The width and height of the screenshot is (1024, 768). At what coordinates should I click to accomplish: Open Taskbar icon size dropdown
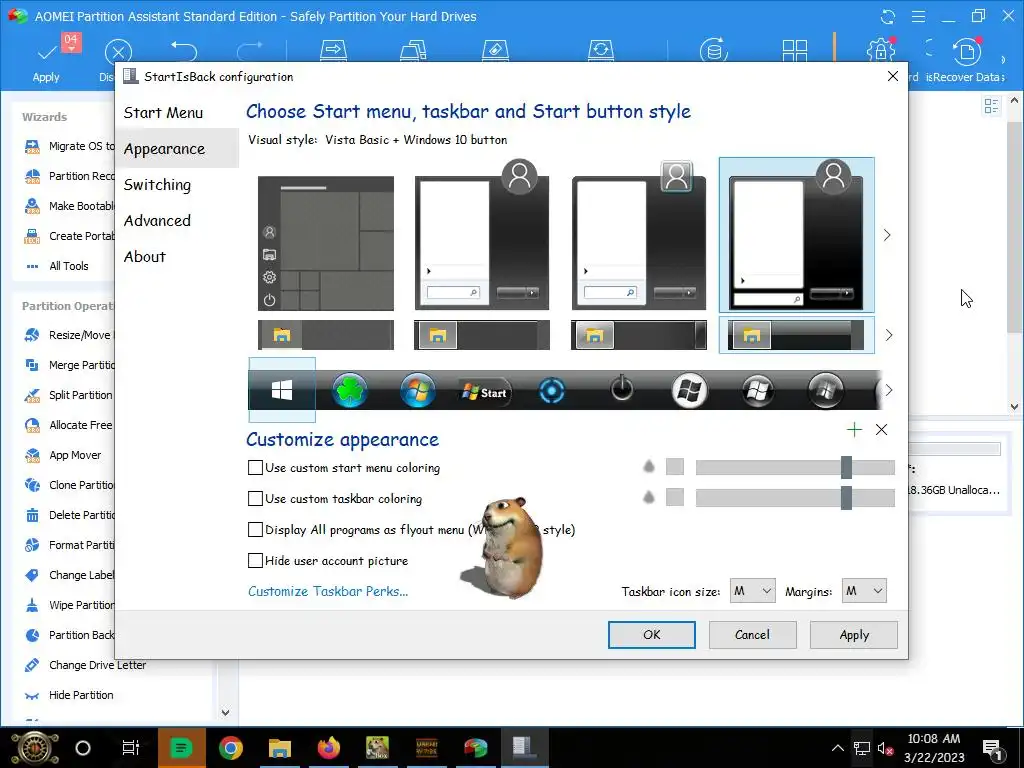tap(752, 591)
